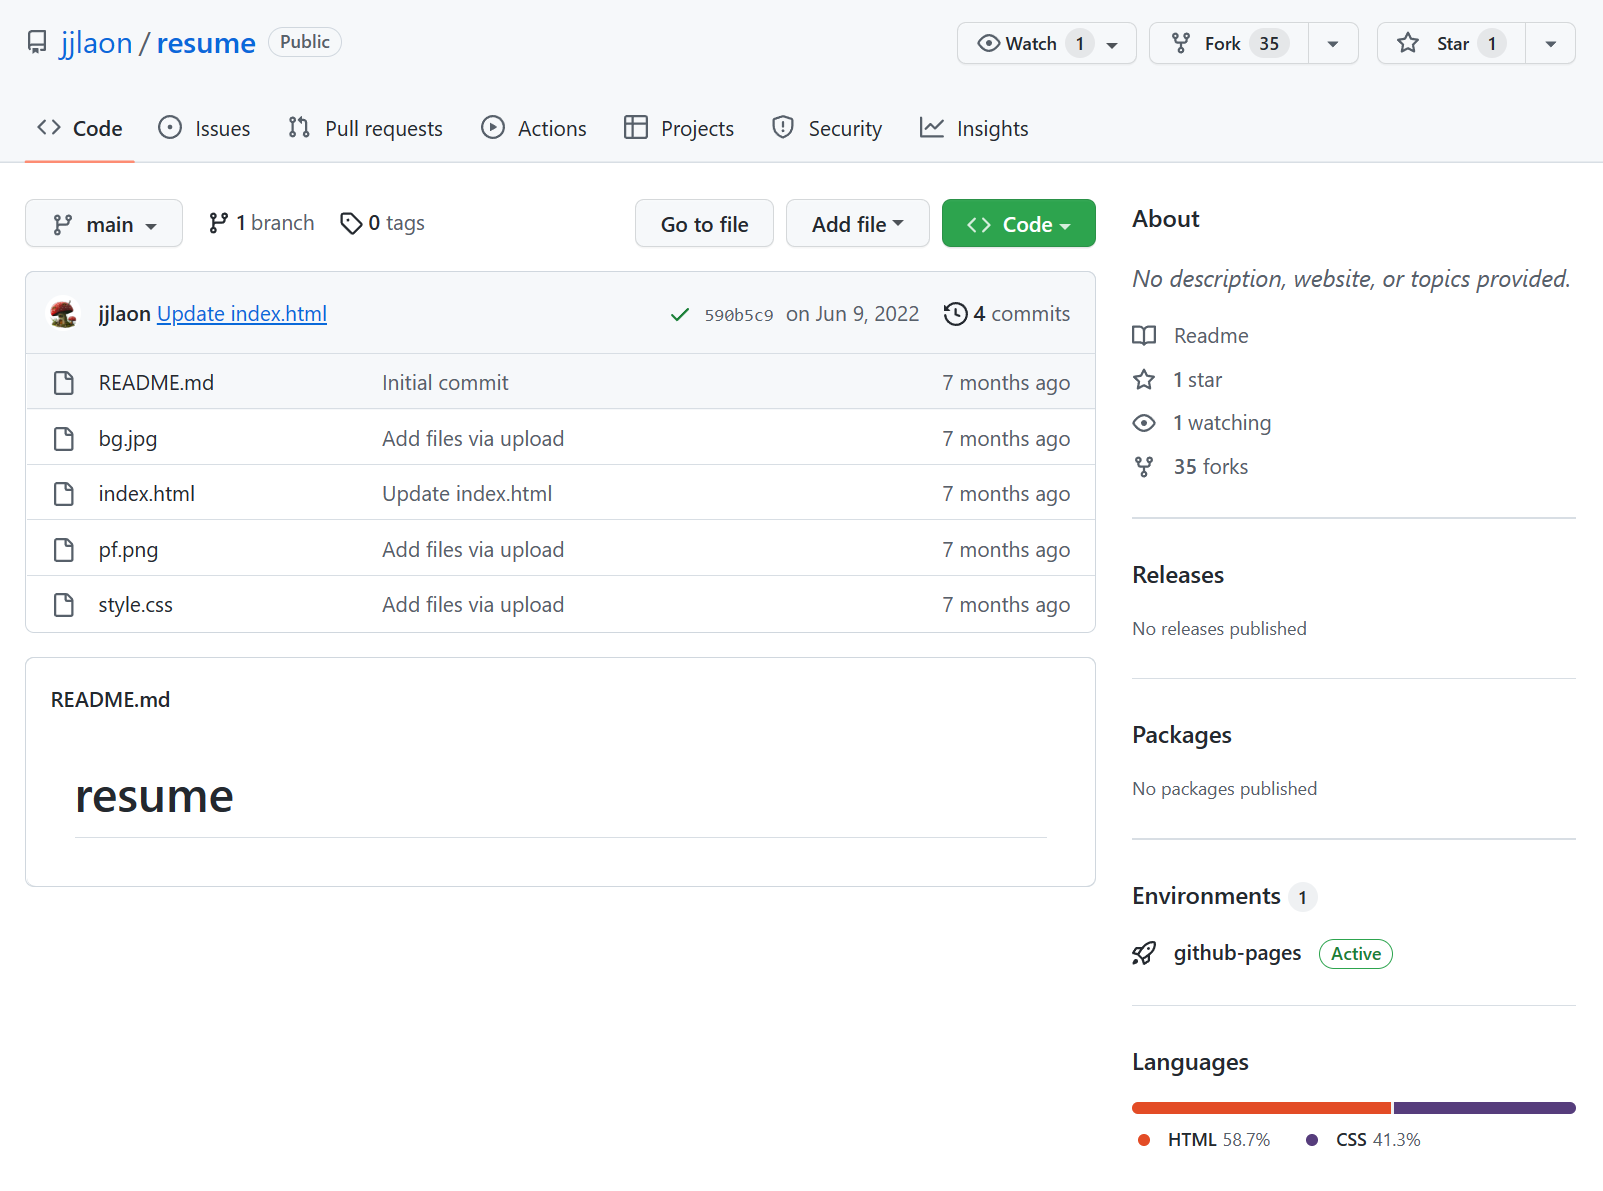This screenshot has height=1191, width=1603.
Task: Open the resume repository link
Action: coord(206,43)
